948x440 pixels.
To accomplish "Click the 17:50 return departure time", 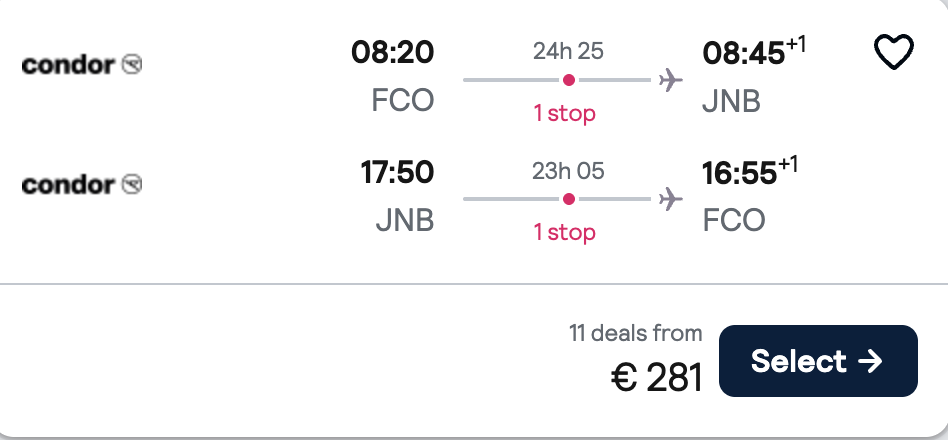I will click(x=397, y=172).
